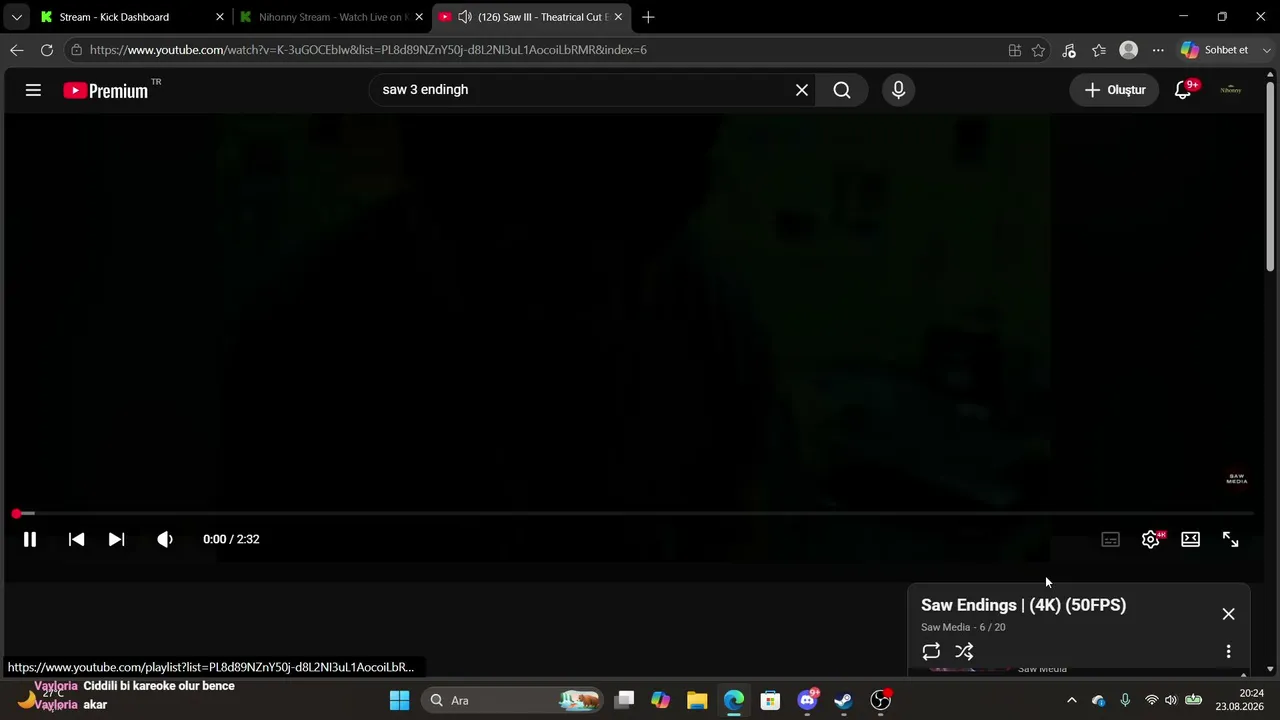This screenshot has height=720, width=1280.
Task: Open the video player settings gear
Action: pyautogui.click(x=1151, y=539)
